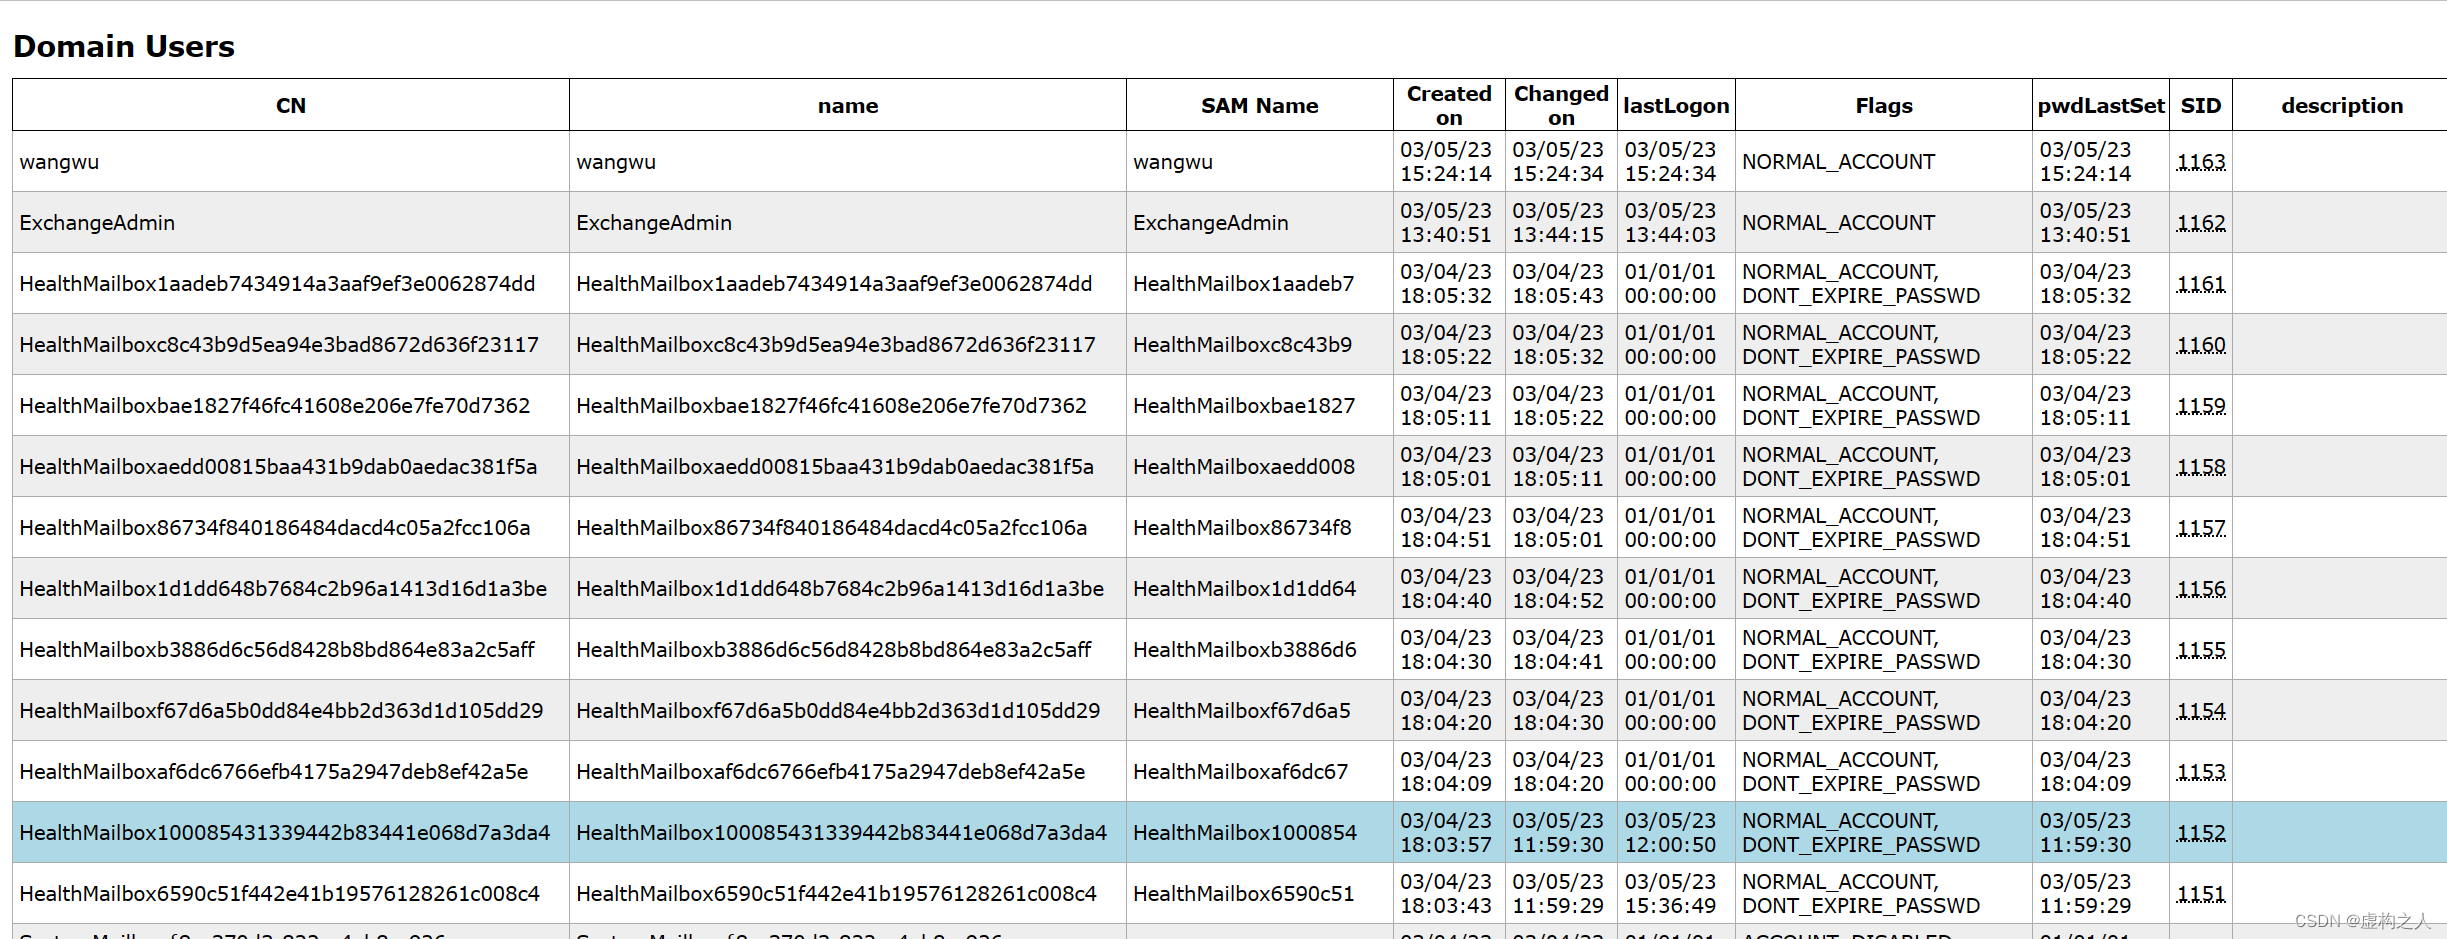
Task: Open SID link 1154
Action: pyautogui.click(x=2201, y=710)
